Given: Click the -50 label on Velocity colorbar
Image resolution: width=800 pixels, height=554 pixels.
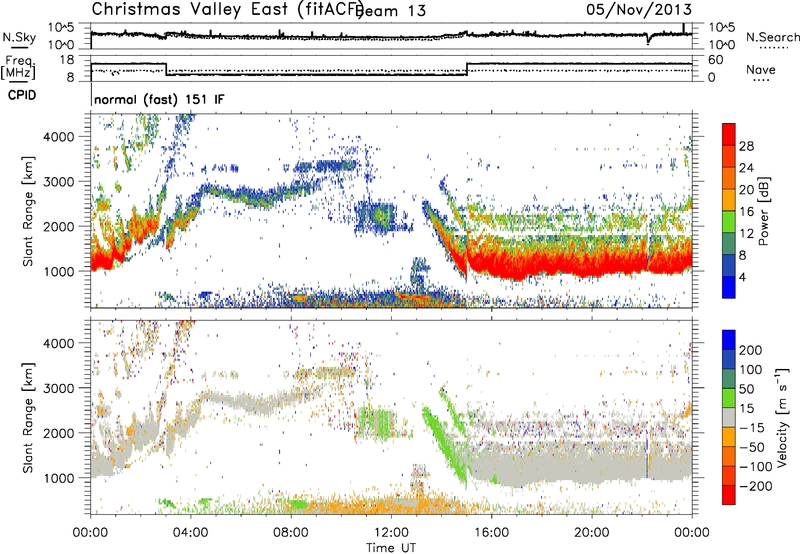Looking at the screenshot, I should point(752,448).
